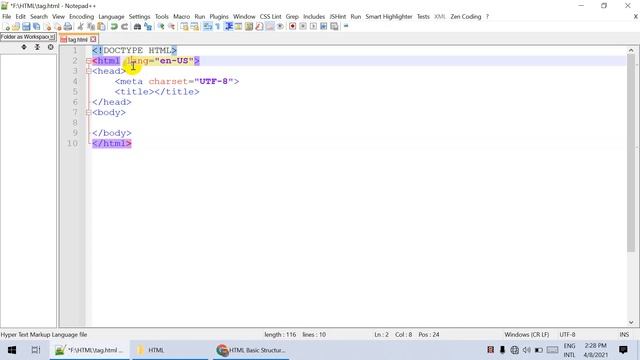Toggle synchronize horizontal scrolling
Screen dimensions: 640x360
click(x=195, y=27)
